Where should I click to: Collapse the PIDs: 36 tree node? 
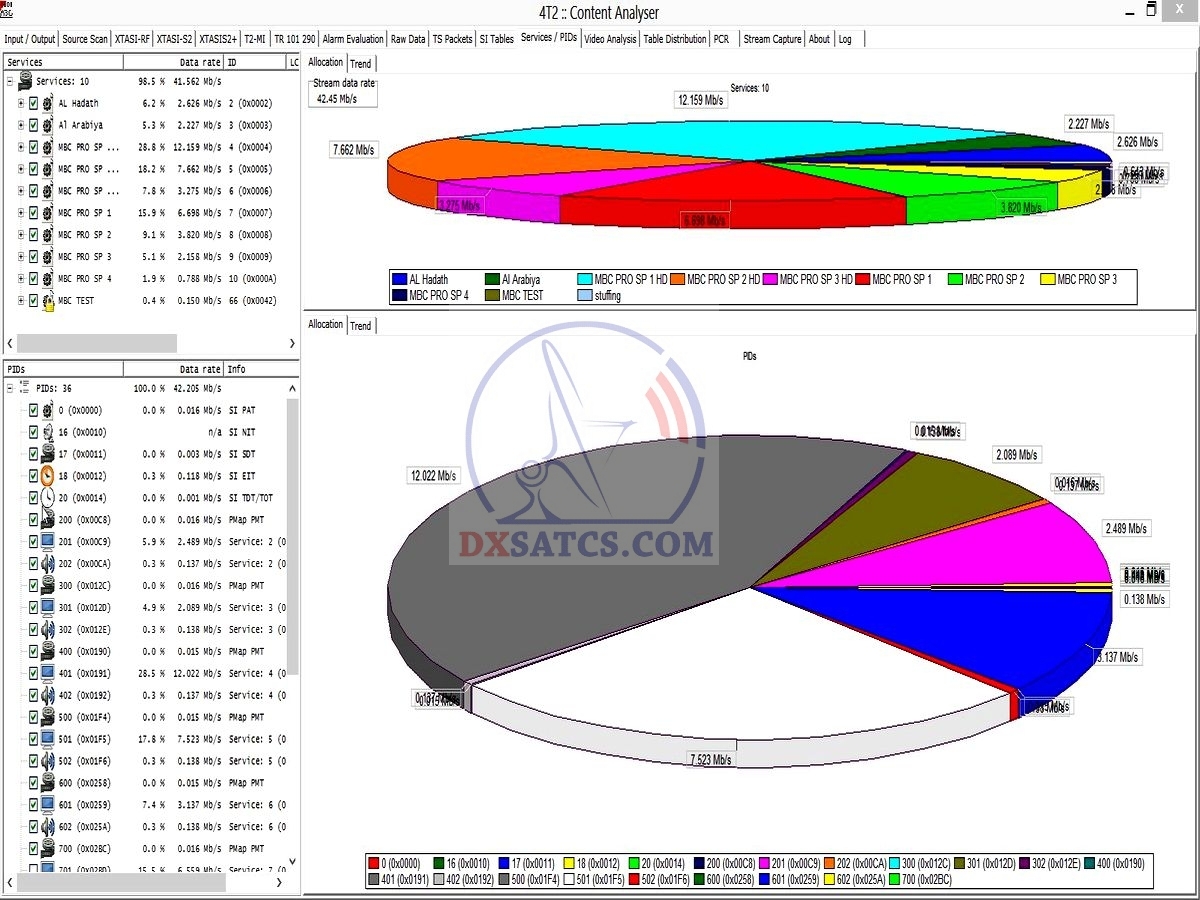coord(9,388)
